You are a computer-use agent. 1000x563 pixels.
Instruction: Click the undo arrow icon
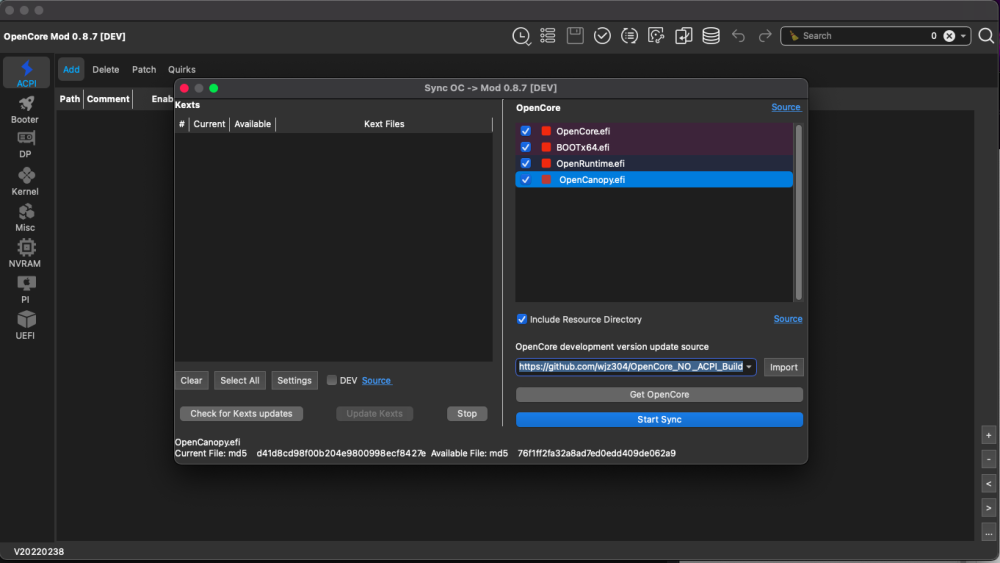739,36
